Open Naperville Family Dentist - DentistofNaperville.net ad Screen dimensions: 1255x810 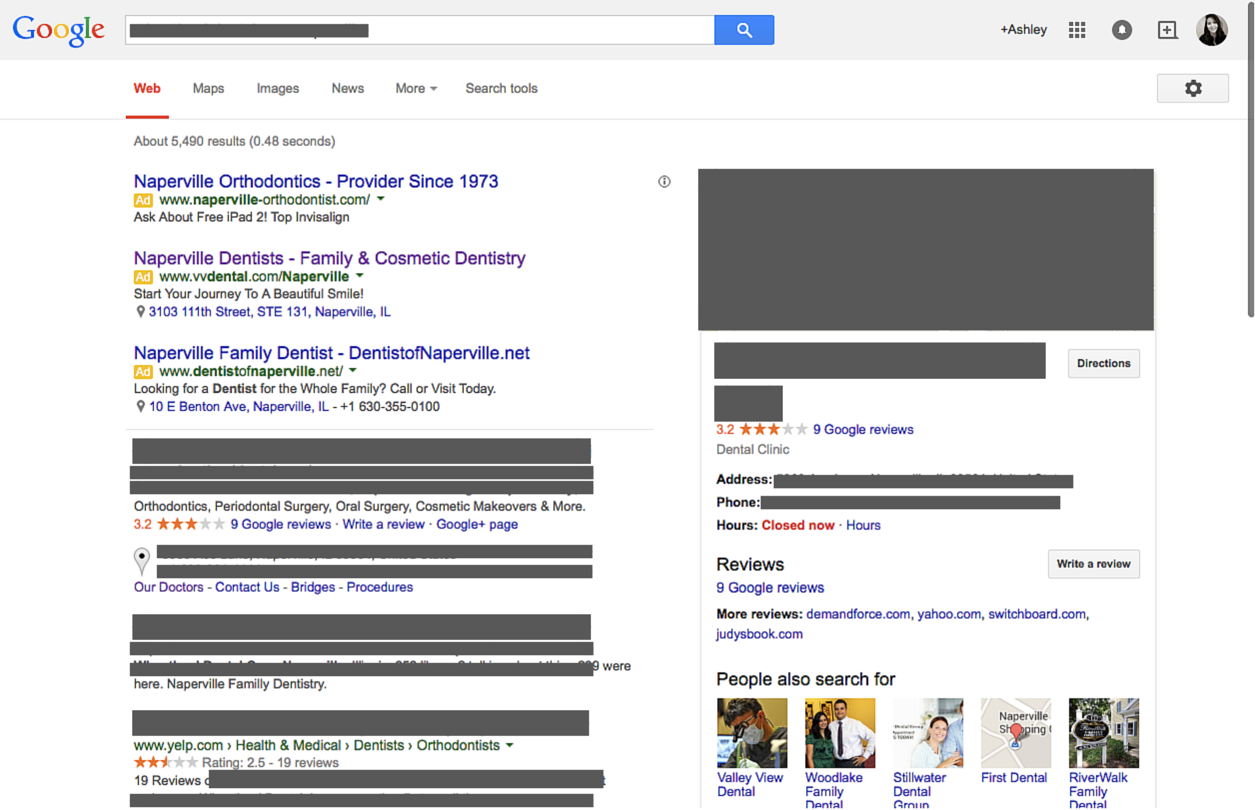(332, 353)
